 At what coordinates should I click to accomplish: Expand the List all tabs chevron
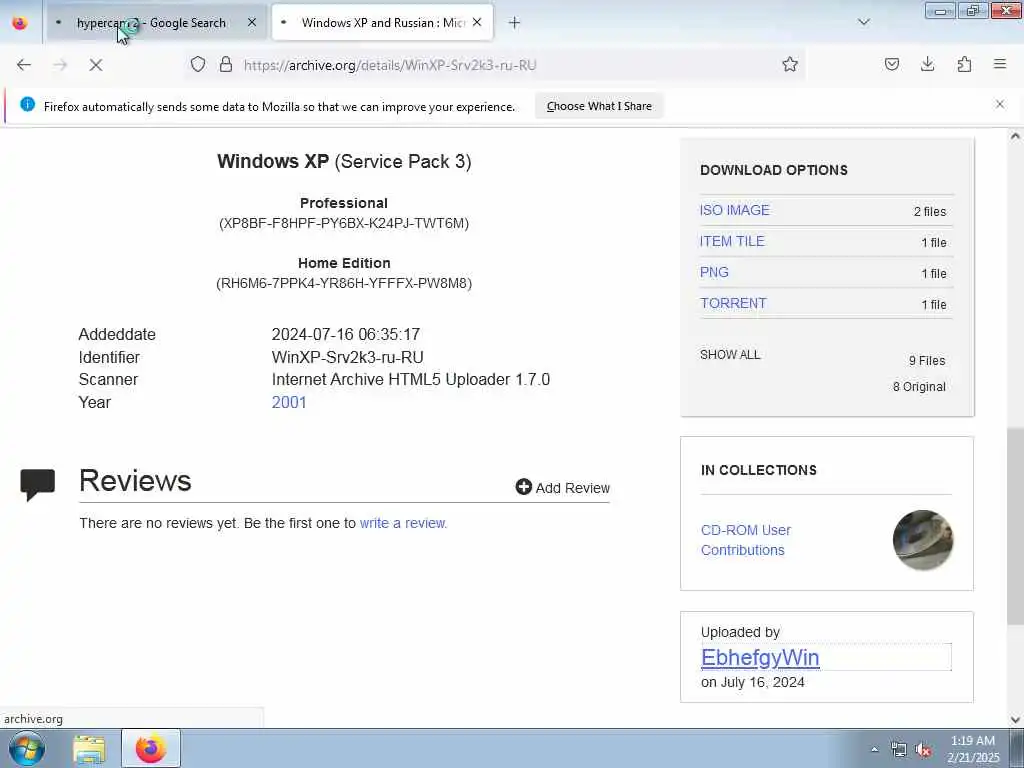point(864,22)
